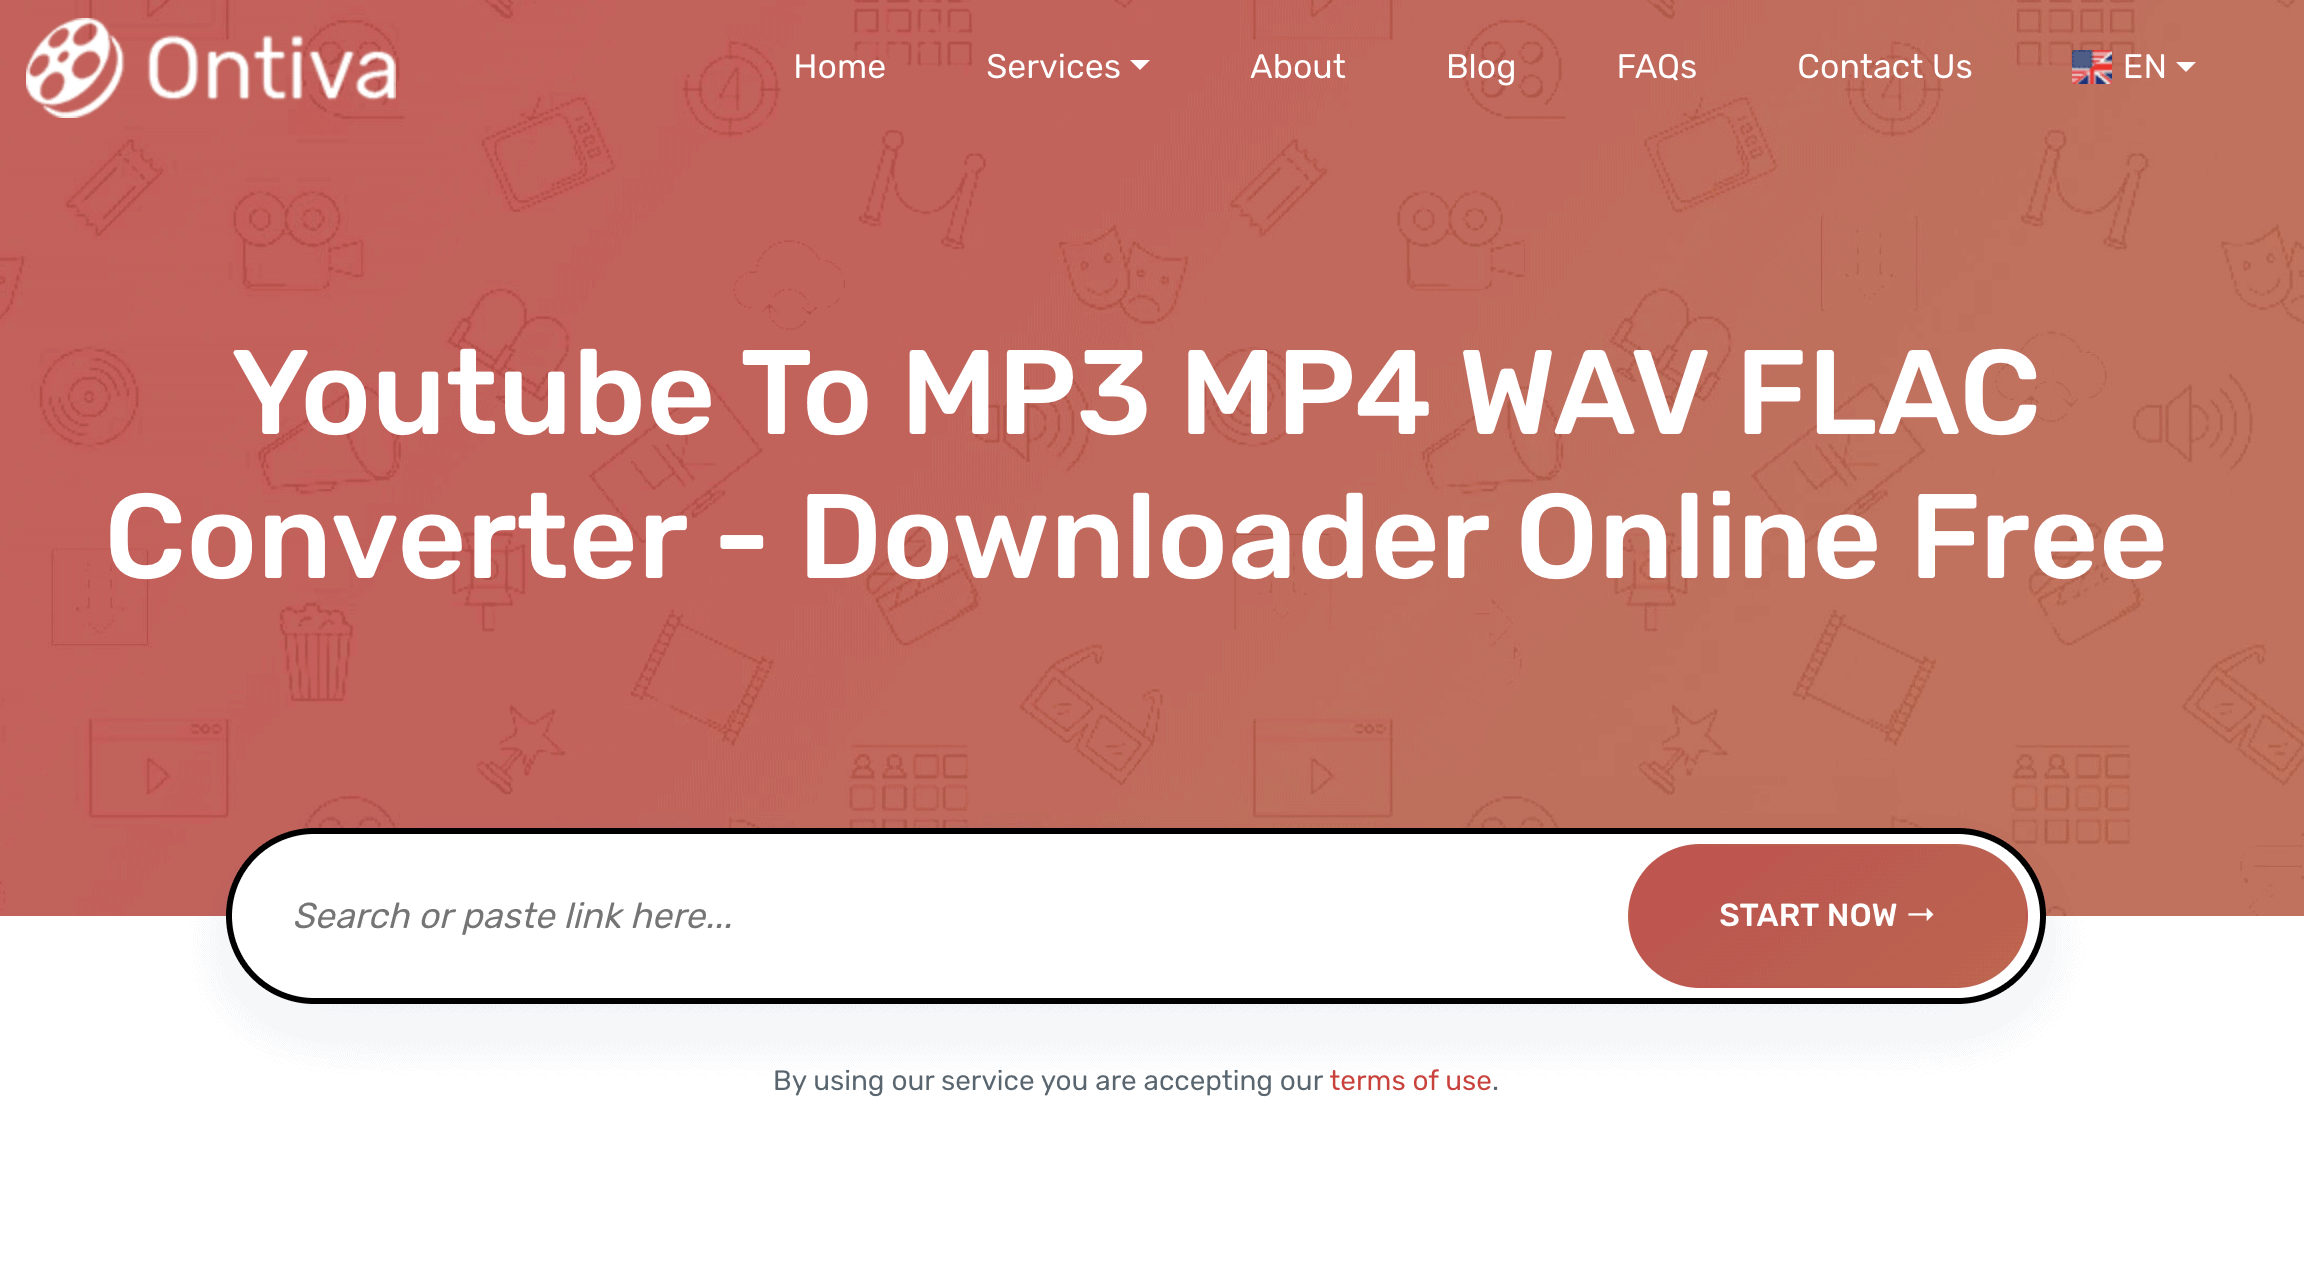The height and width of the screenshot is (1282, 2304).
Task: Click the Services dropdown arrow
Action: (x=1143, y=66)
